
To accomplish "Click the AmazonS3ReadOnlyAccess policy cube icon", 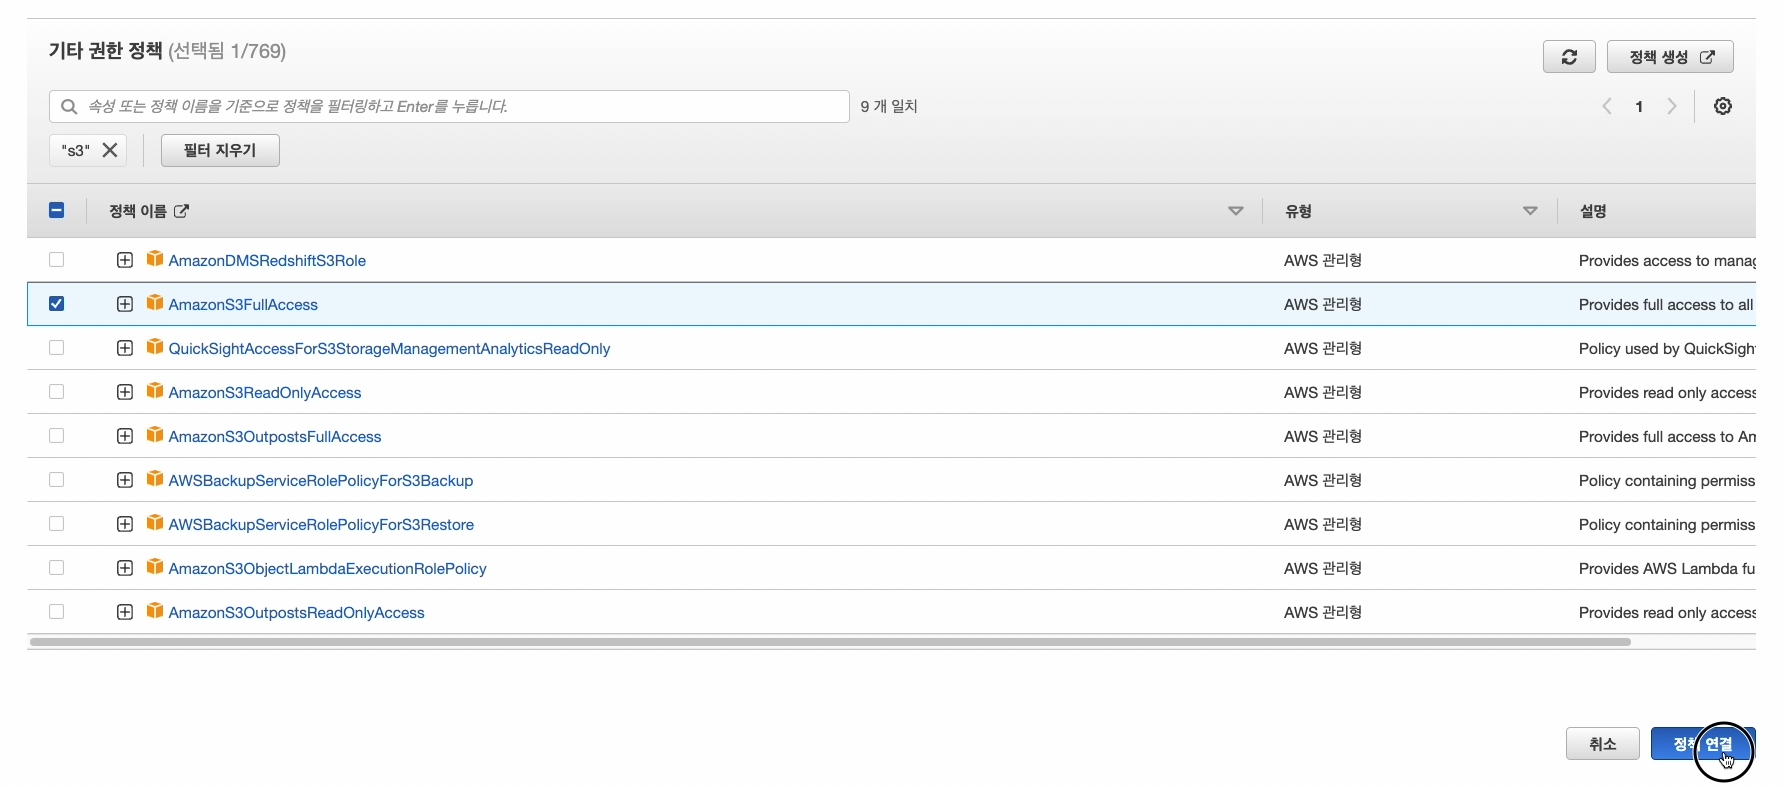I will [155, 391].
